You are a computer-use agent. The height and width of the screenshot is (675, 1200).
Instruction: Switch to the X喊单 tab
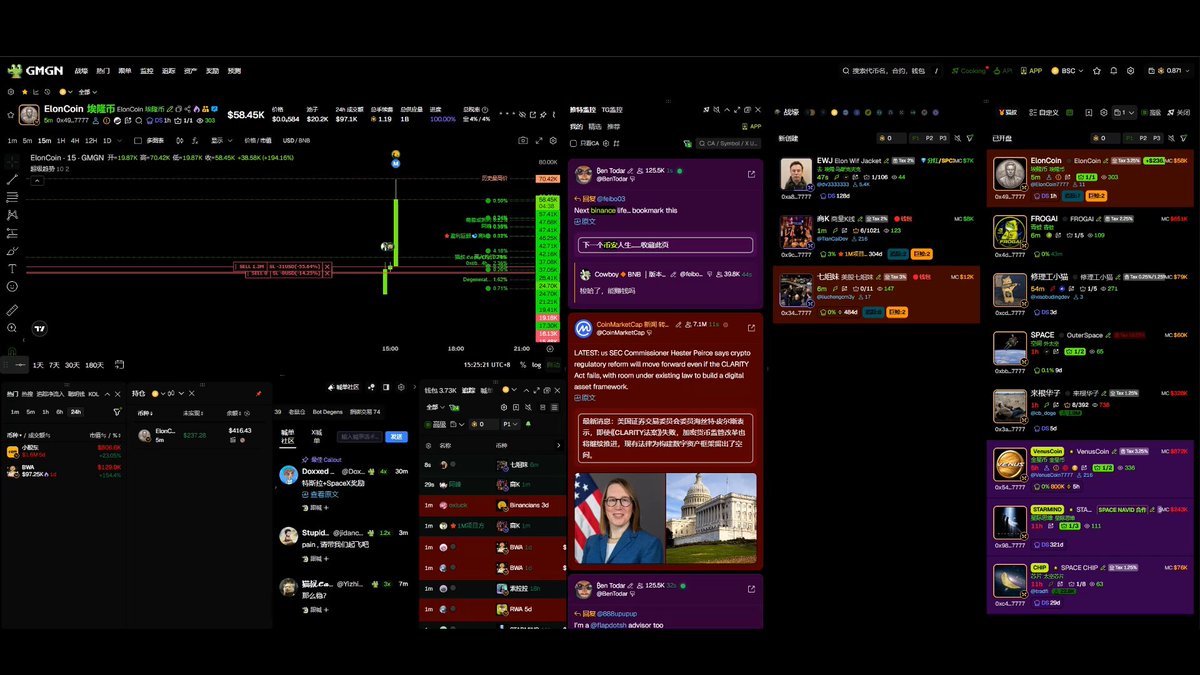click(x=316, y=436)
